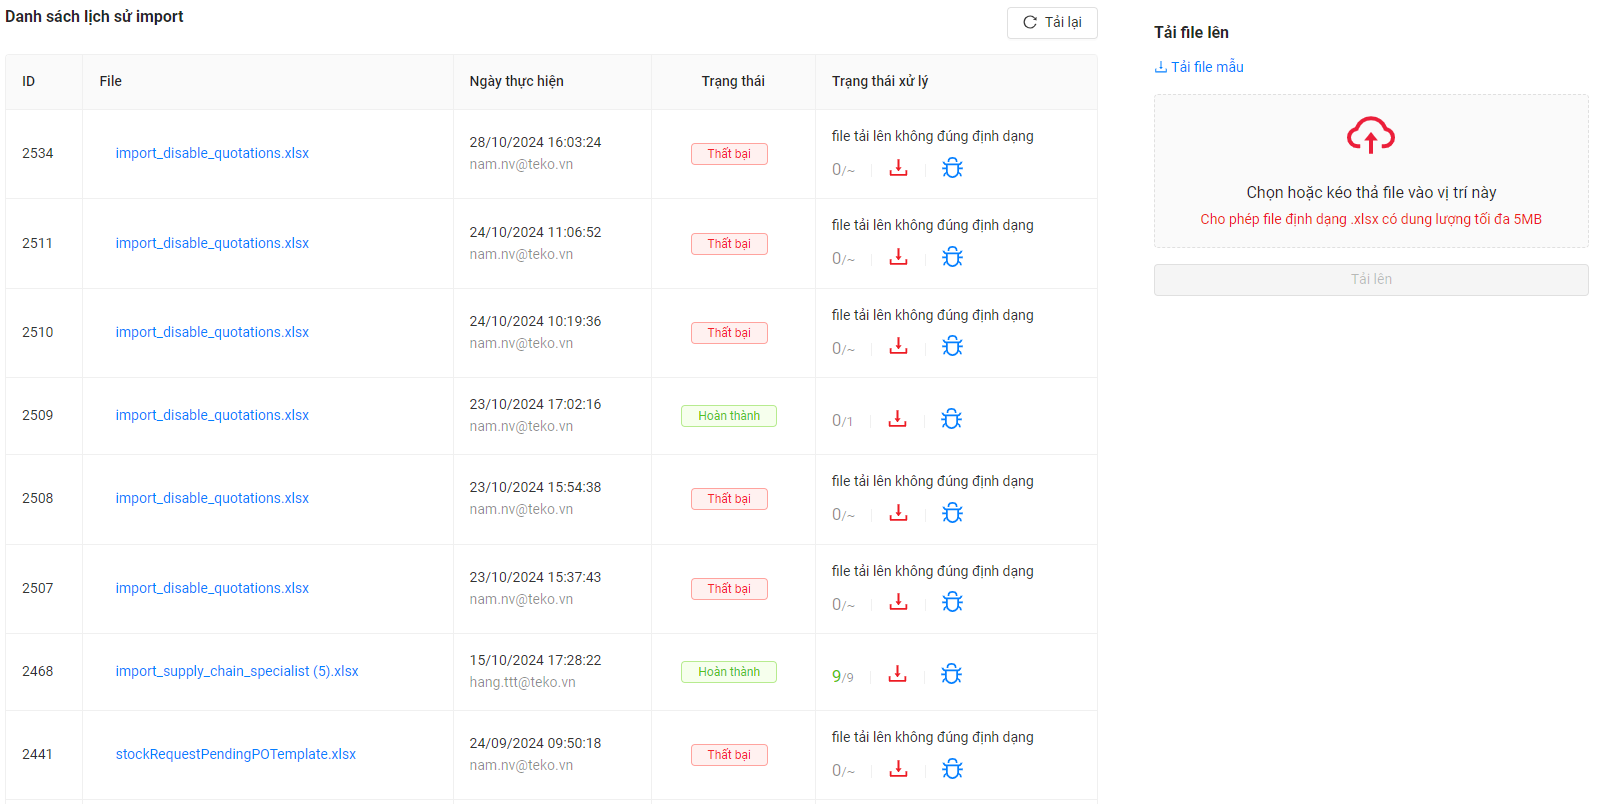This screenshot has width=1611, height=804.
Task: Click the file format hint about 5MB limit
Action: (x=1371, y=219)
